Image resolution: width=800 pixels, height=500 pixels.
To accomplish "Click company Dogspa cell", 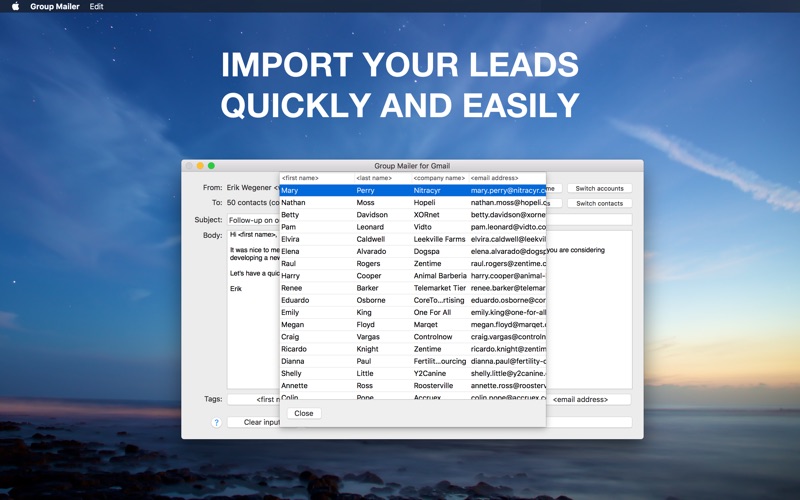I will (427, 252).
